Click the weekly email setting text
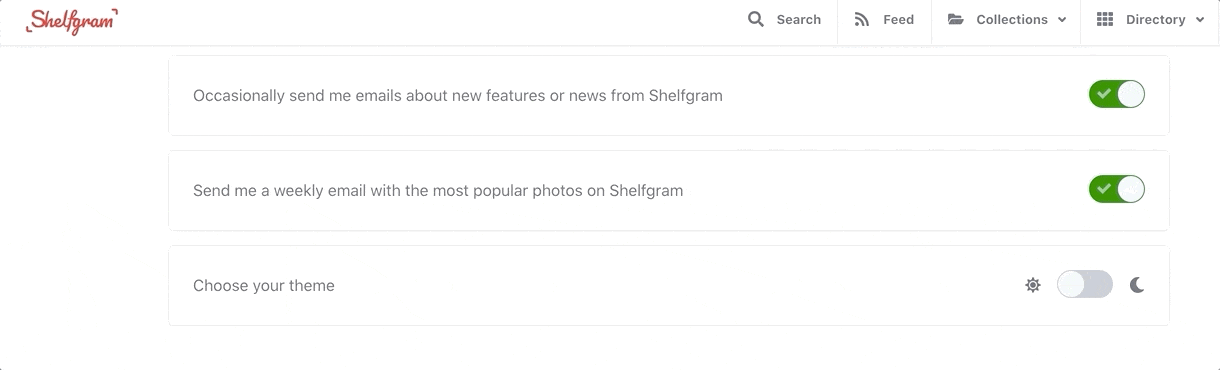This screenshot has height=370, width=1220. pyautogui.click(x=438, y=190)
